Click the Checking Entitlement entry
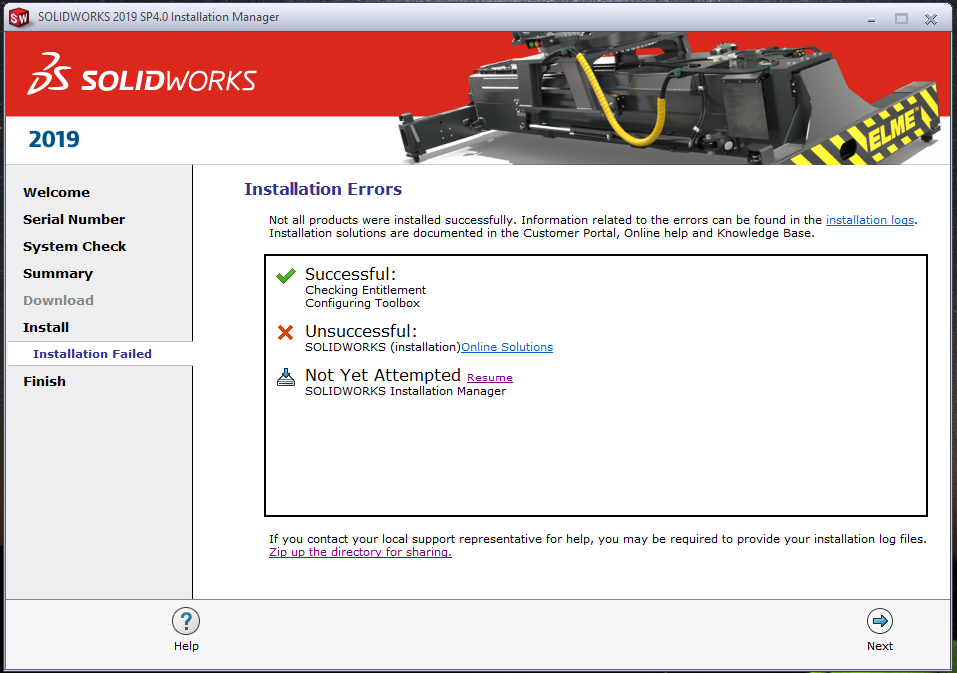Screen dimensions: 957x673 (366, 290)
